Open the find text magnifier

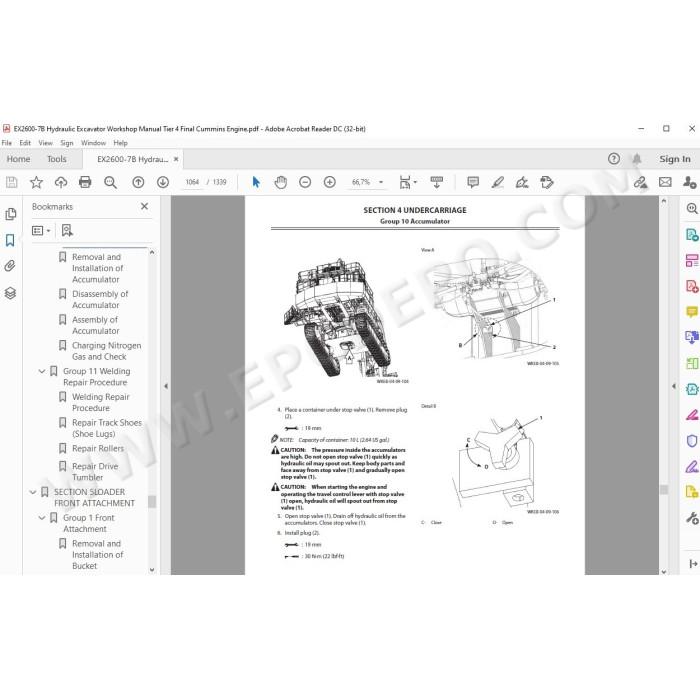(110, 182)
